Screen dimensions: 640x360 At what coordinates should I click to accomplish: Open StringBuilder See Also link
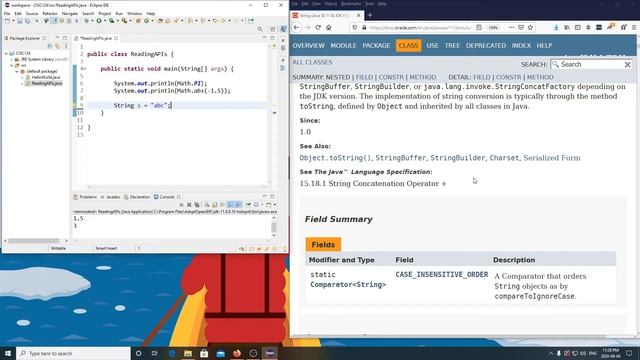click(x=458, y=158)
